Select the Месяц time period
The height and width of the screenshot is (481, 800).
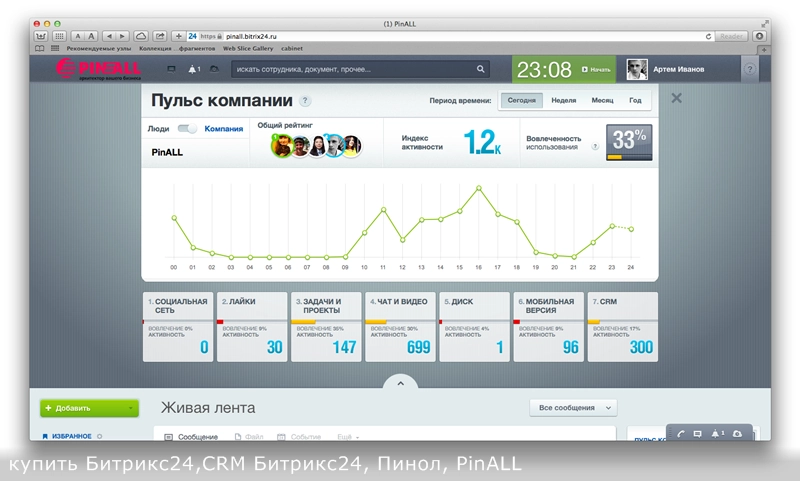click(x=602, y=100)
